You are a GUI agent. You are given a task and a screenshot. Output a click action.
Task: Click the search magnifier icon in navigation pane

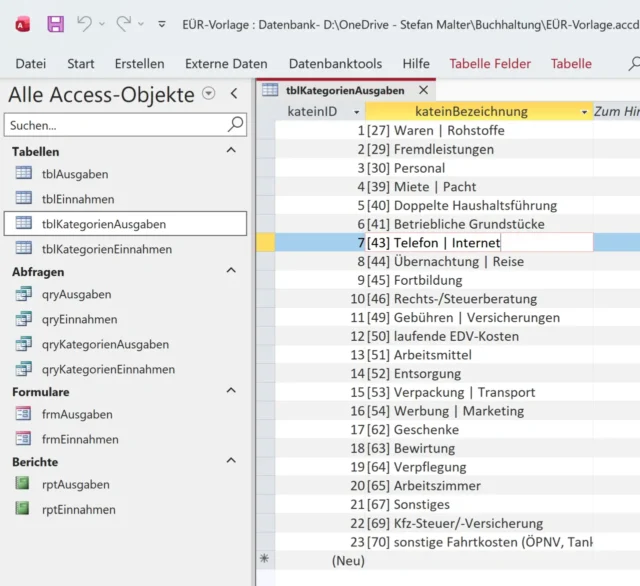[235, 125]
